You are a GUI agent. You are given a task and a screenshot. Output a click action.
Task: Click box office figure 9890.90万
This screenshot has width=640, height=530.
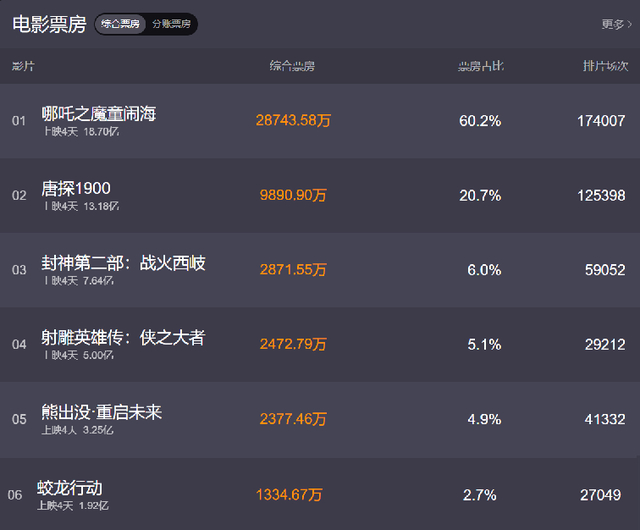(x=293, y=195)
